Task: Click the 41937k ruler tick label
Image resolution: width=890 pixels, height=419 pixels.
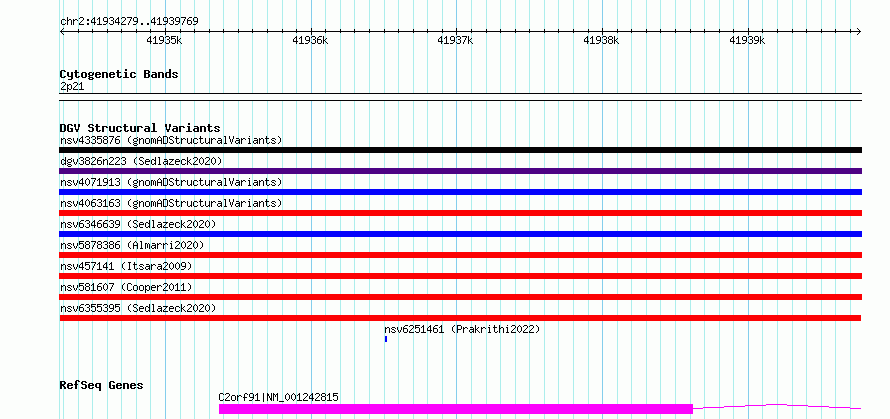Action: pos(455,40)
